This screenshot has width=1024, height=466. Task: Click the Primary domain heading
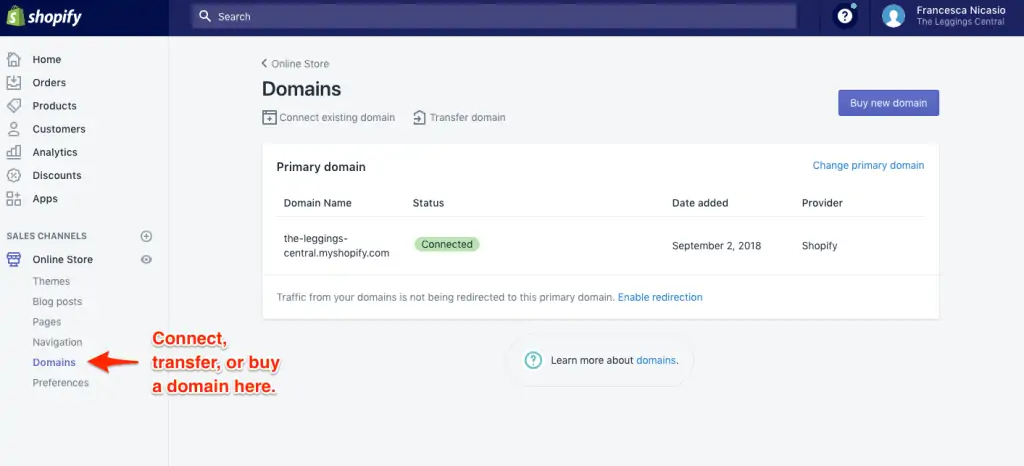[x=321, y=167]
